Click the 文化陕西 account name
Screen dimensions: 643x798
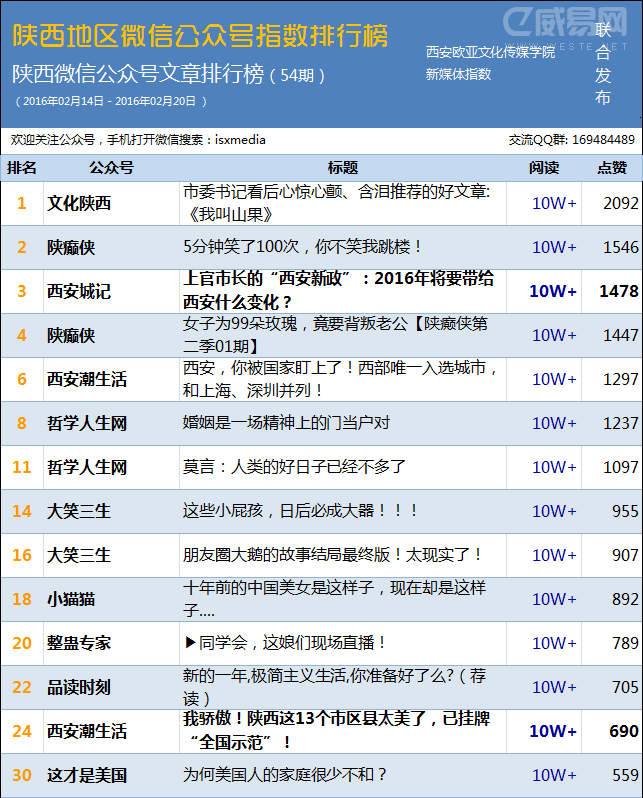click(80, 203)
